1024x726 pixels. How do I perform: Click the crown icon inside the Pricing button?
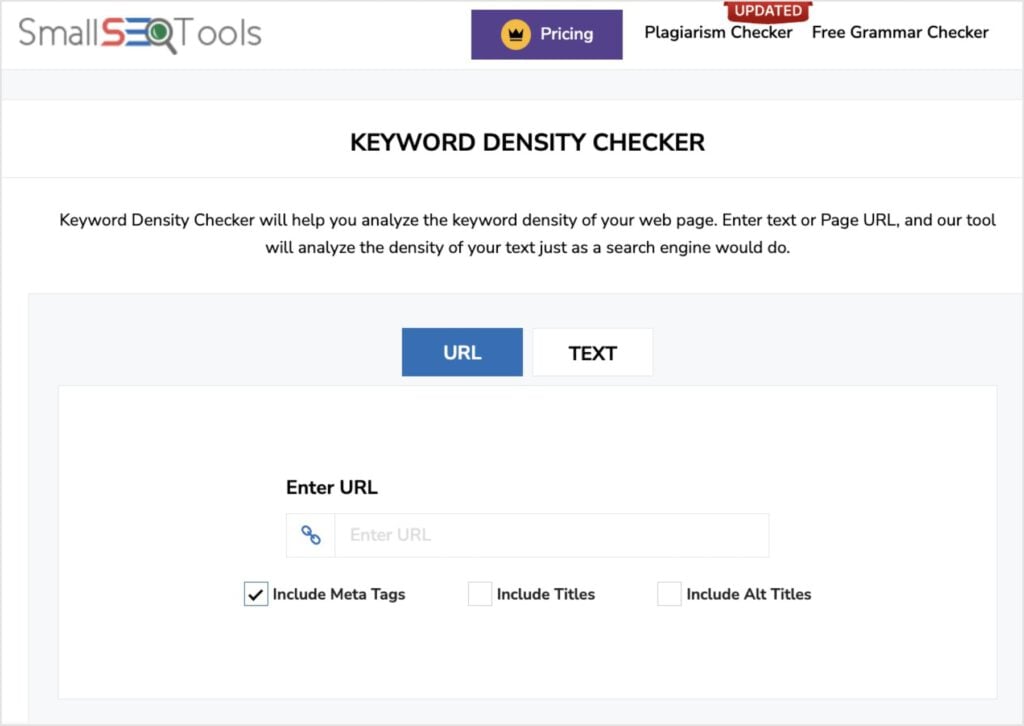(x=513, y=34)
